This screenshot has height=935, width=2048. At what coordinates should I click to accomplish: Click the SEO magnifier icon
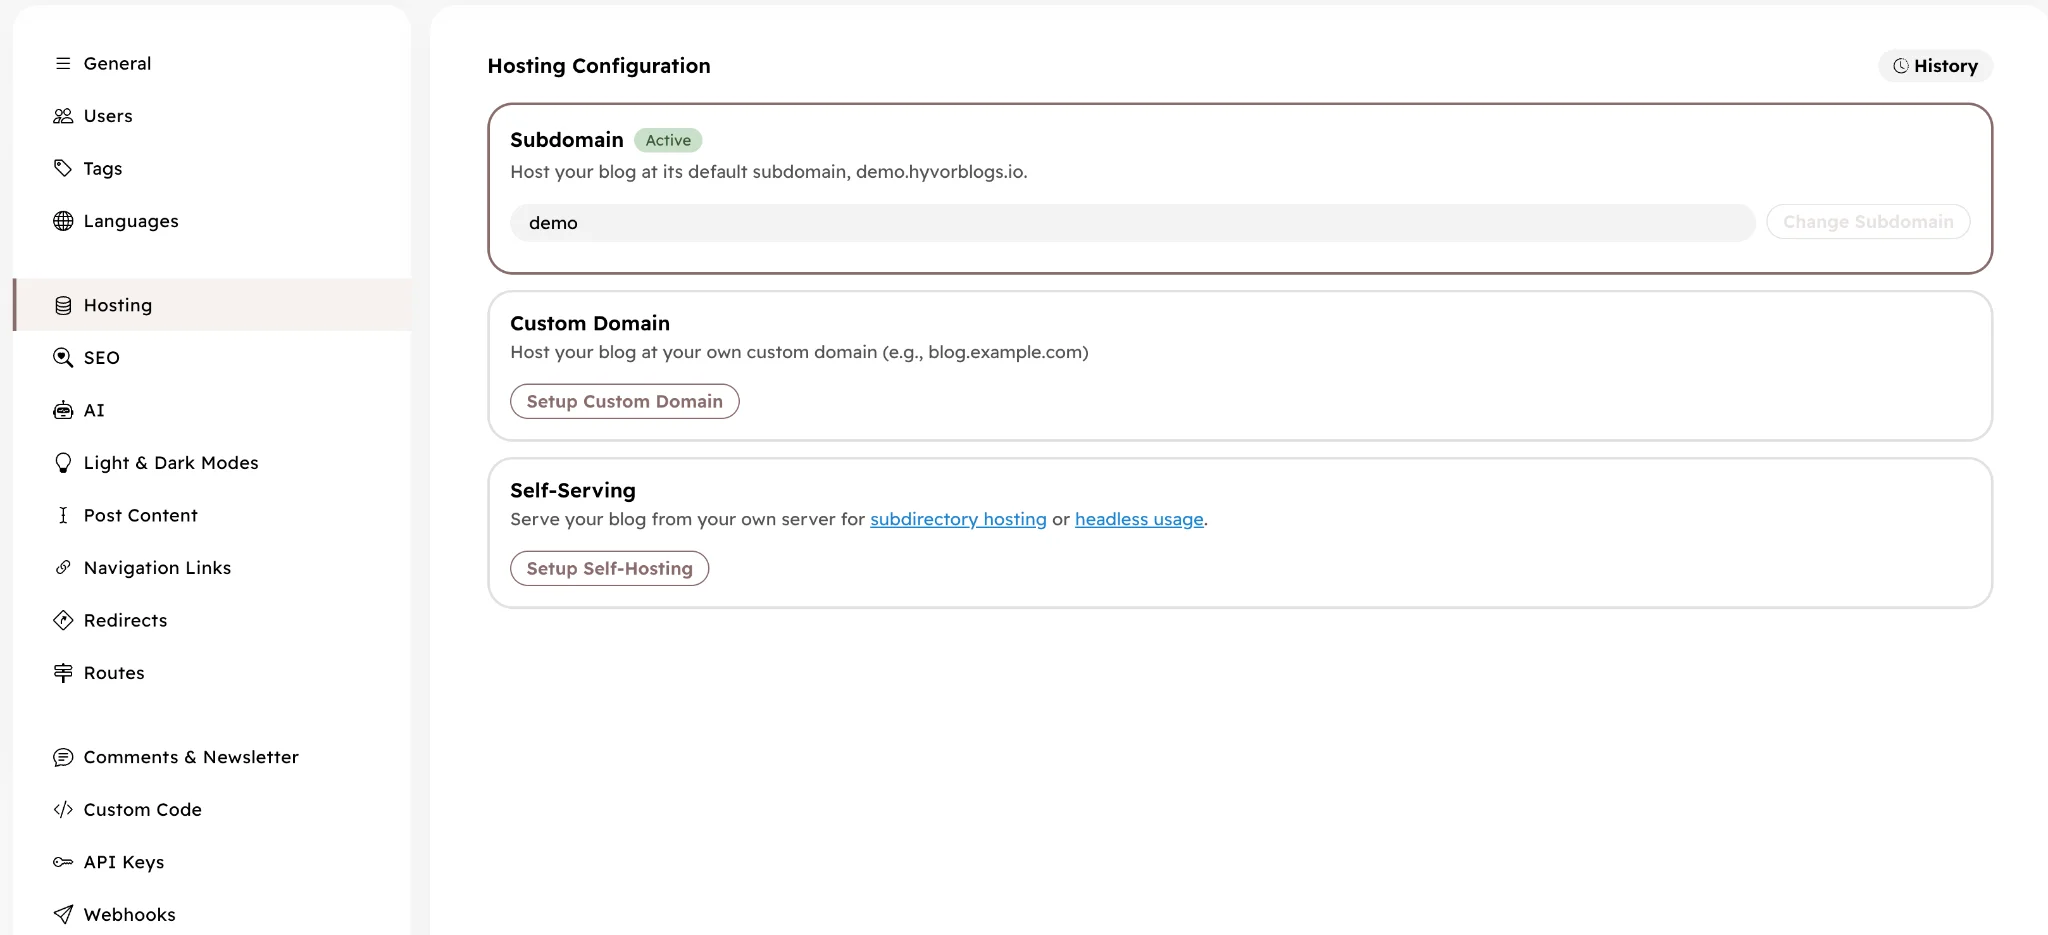click(x=63, y=358)
